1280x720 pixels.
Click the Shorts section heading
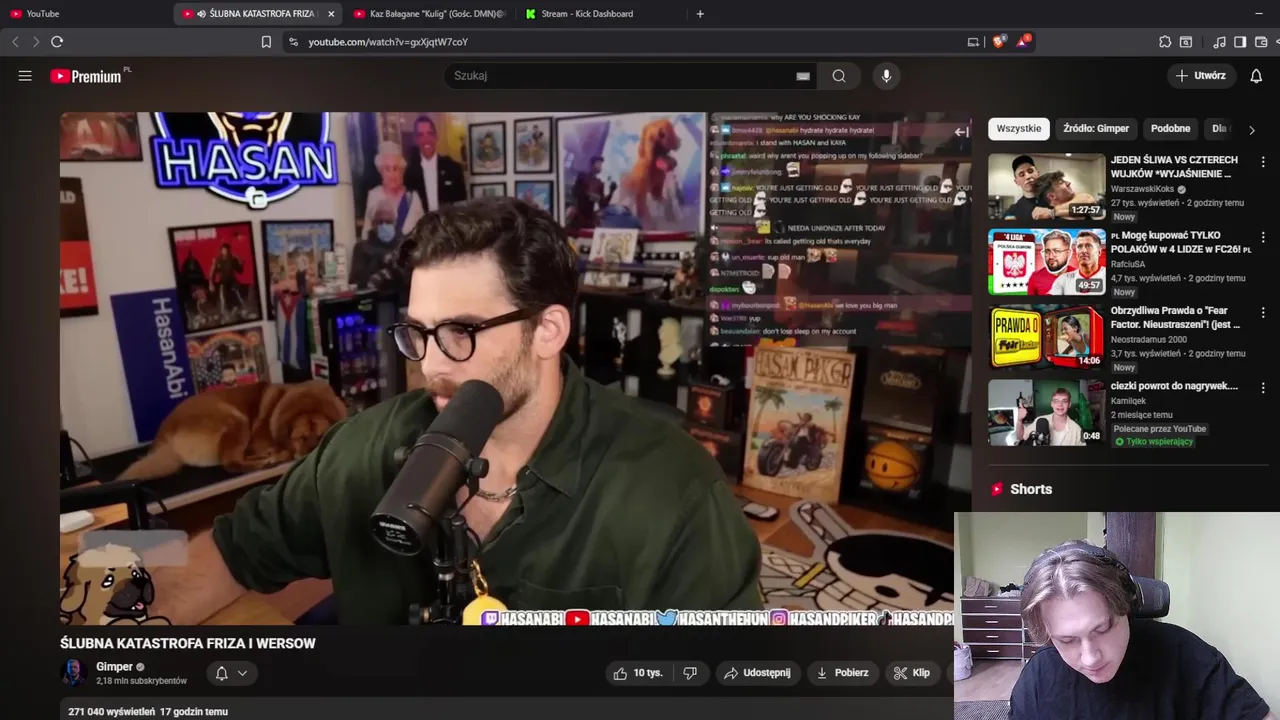pos(1031,489)
